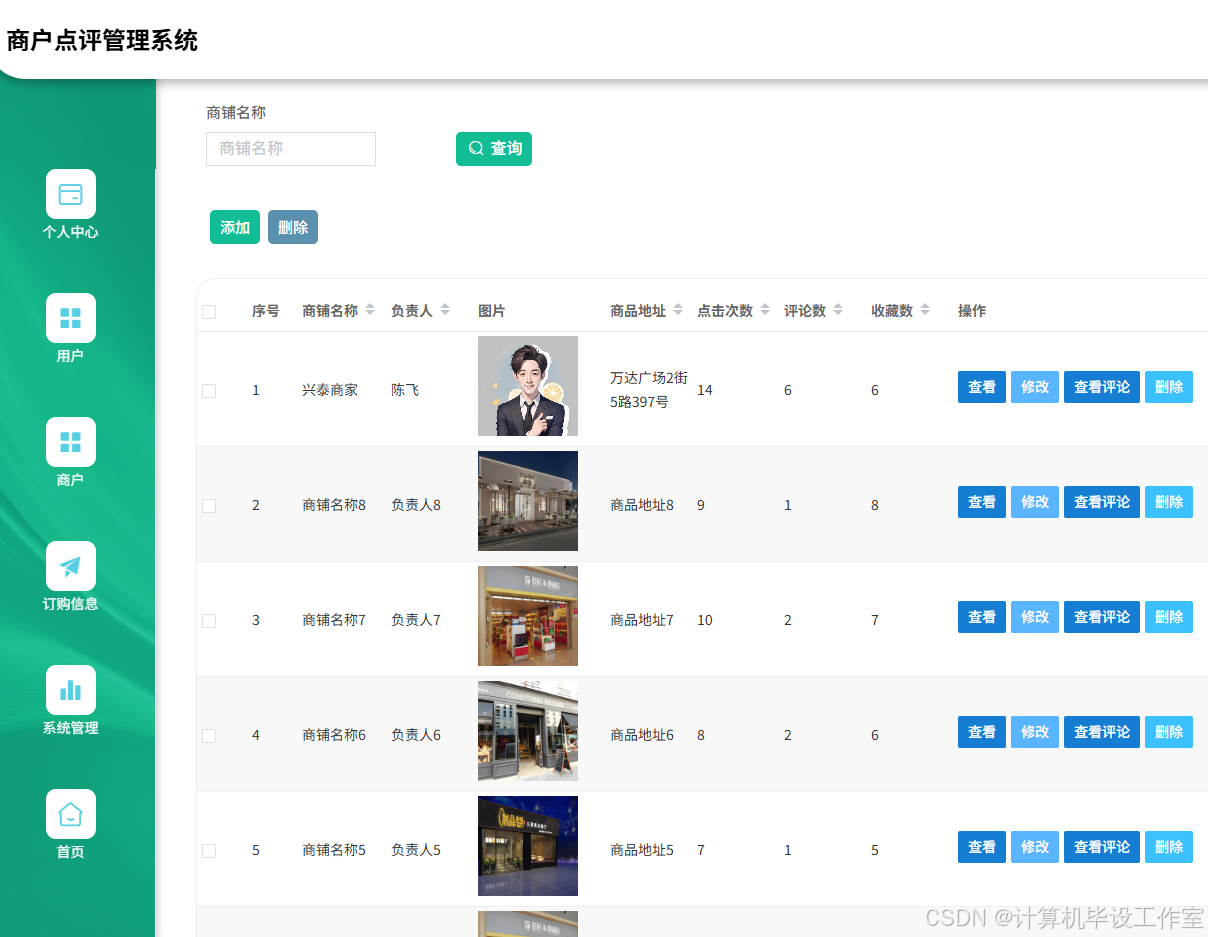Check the checkbox for row 商铺名称8
1208x937 pixels.
209,506
